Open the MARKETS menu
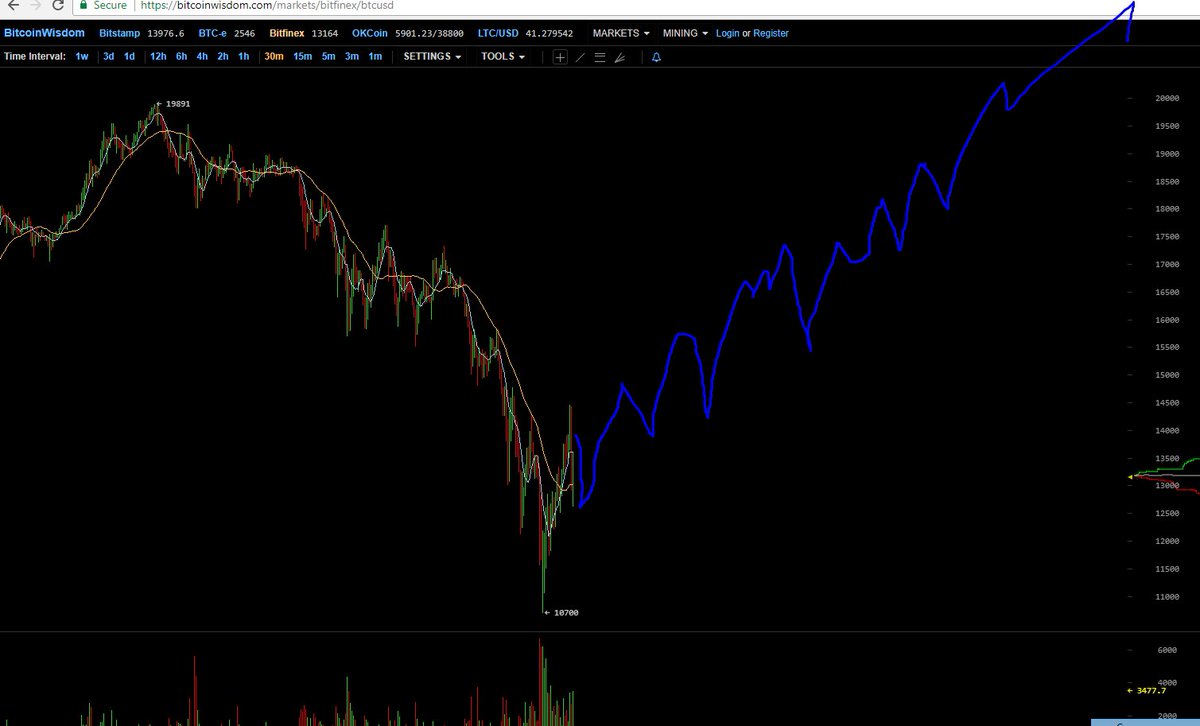 (x=614, y=33)
